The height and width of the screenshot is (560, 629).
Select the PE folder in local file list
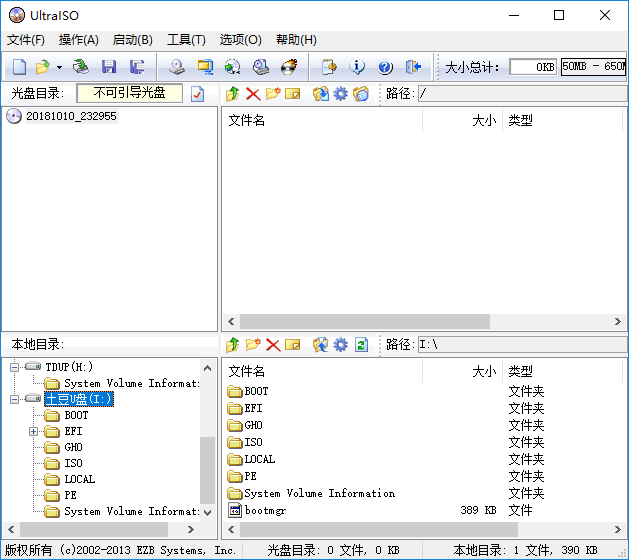(x=250, y=476)
